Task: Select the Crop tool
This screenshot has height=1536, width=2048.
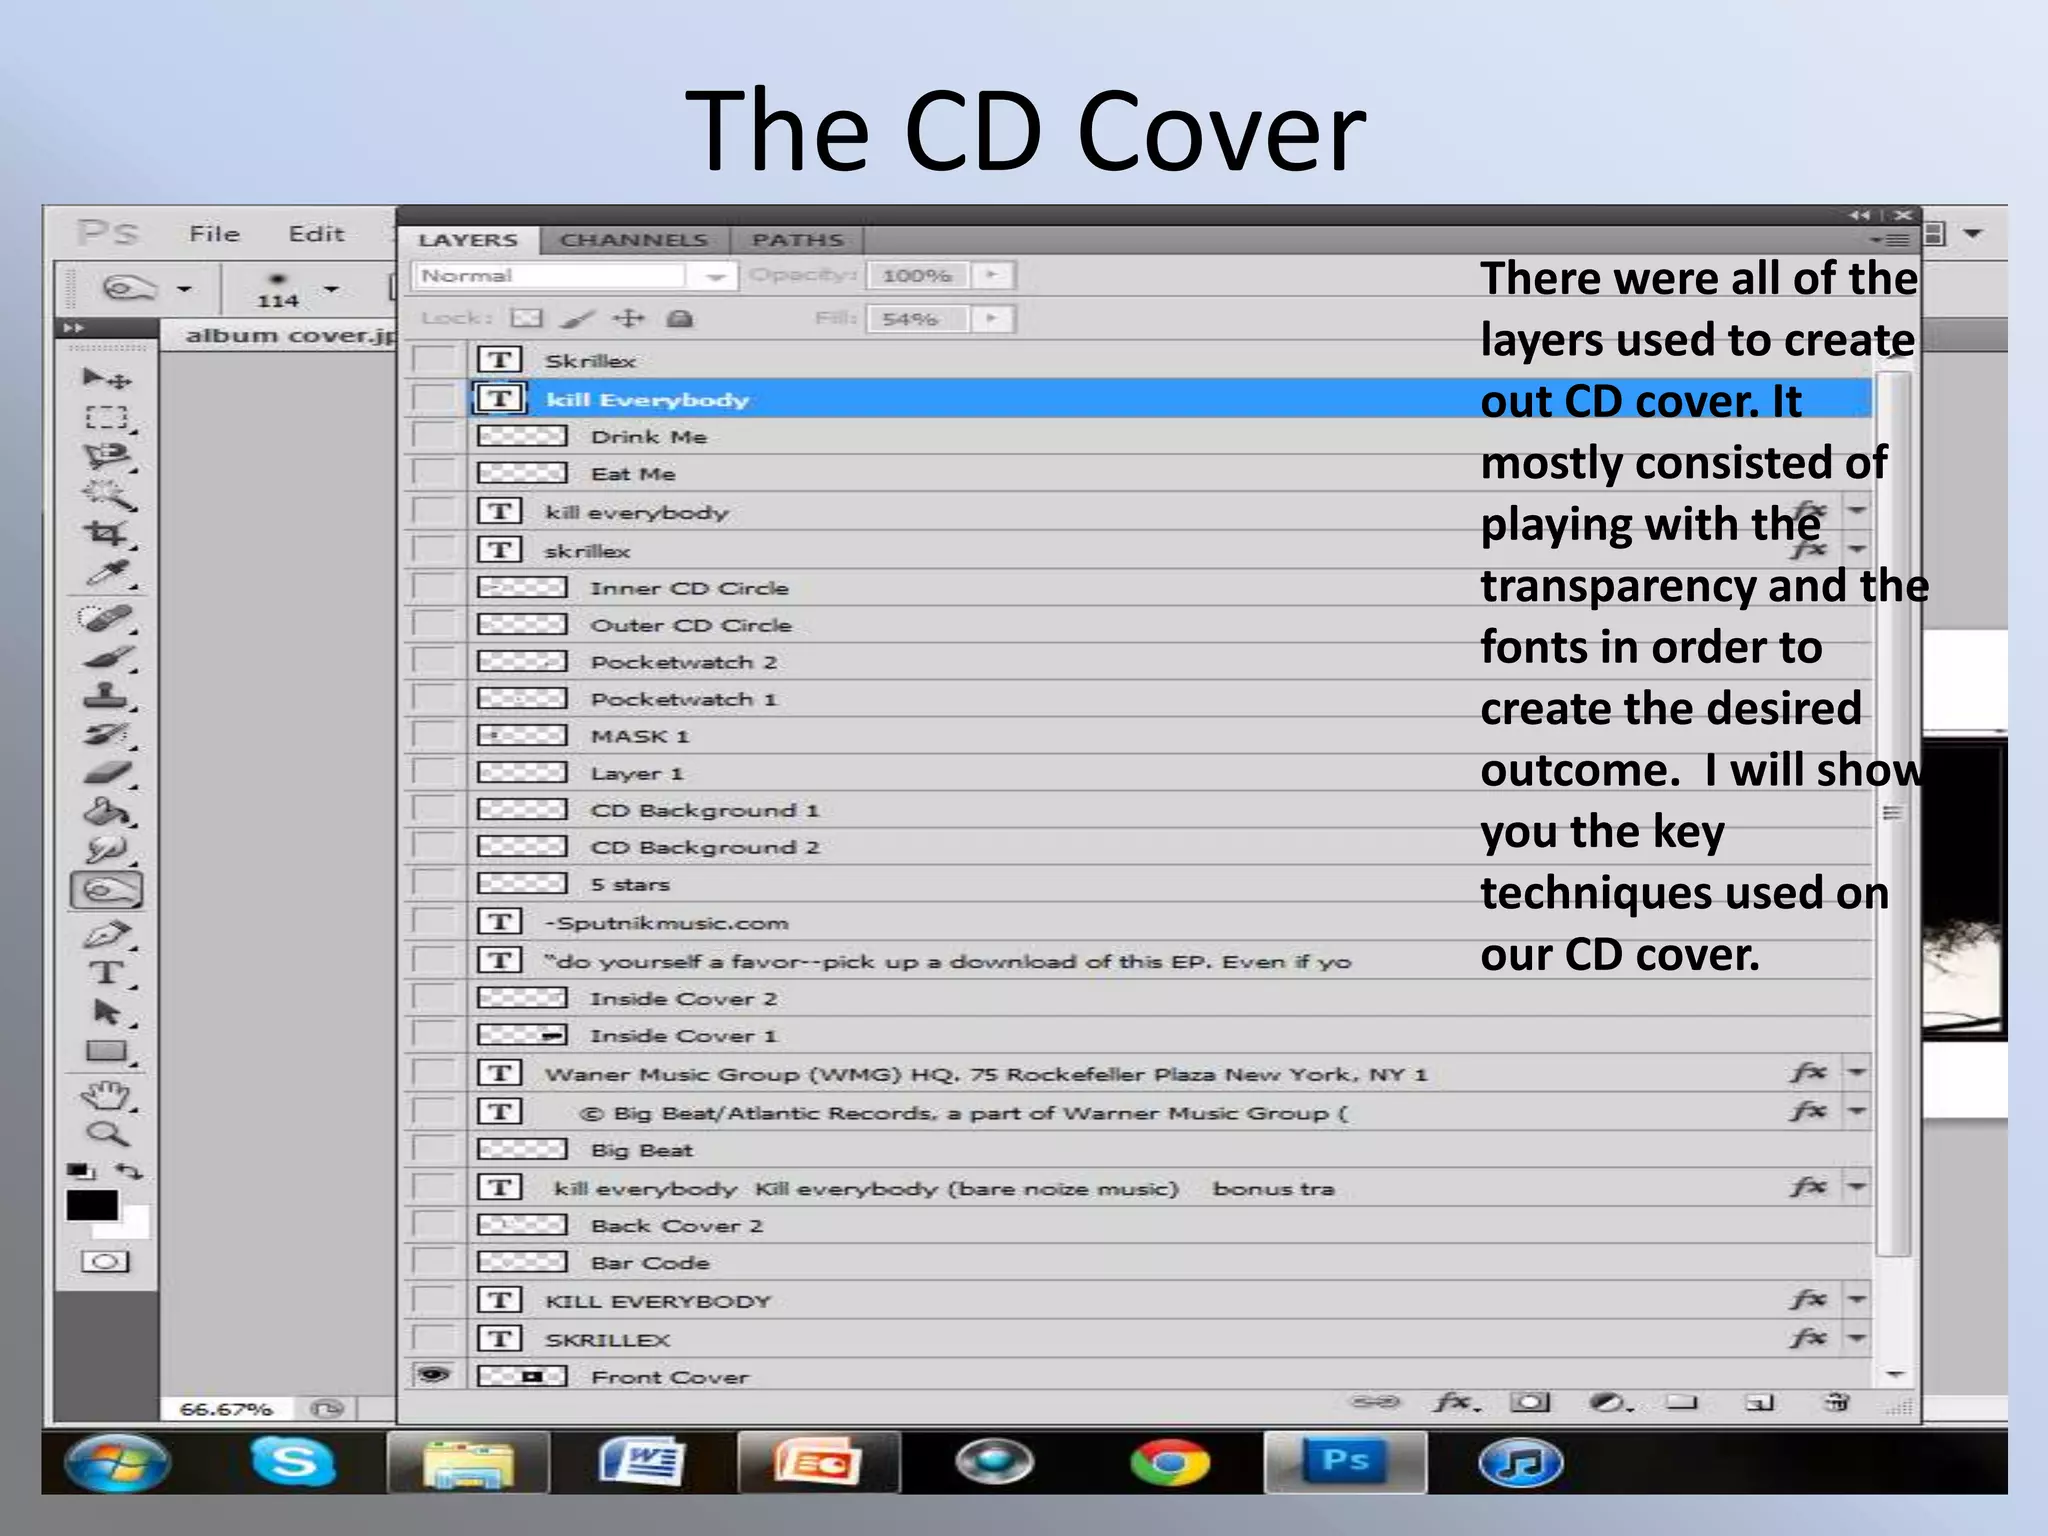Action: pyautogui.click(x=106, y=533)
